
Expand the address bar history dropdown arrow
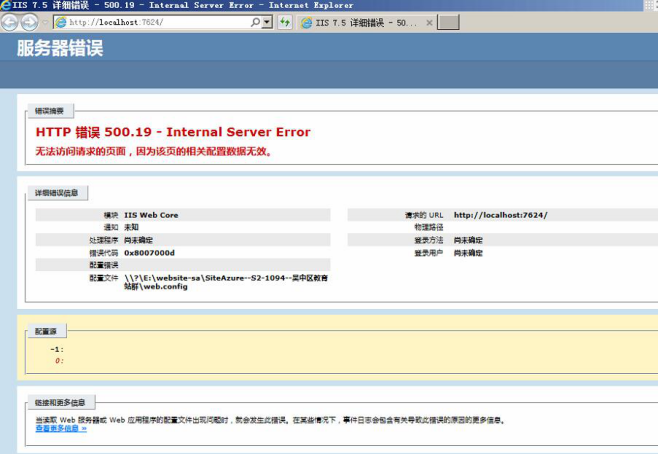(x=268, y=22)
